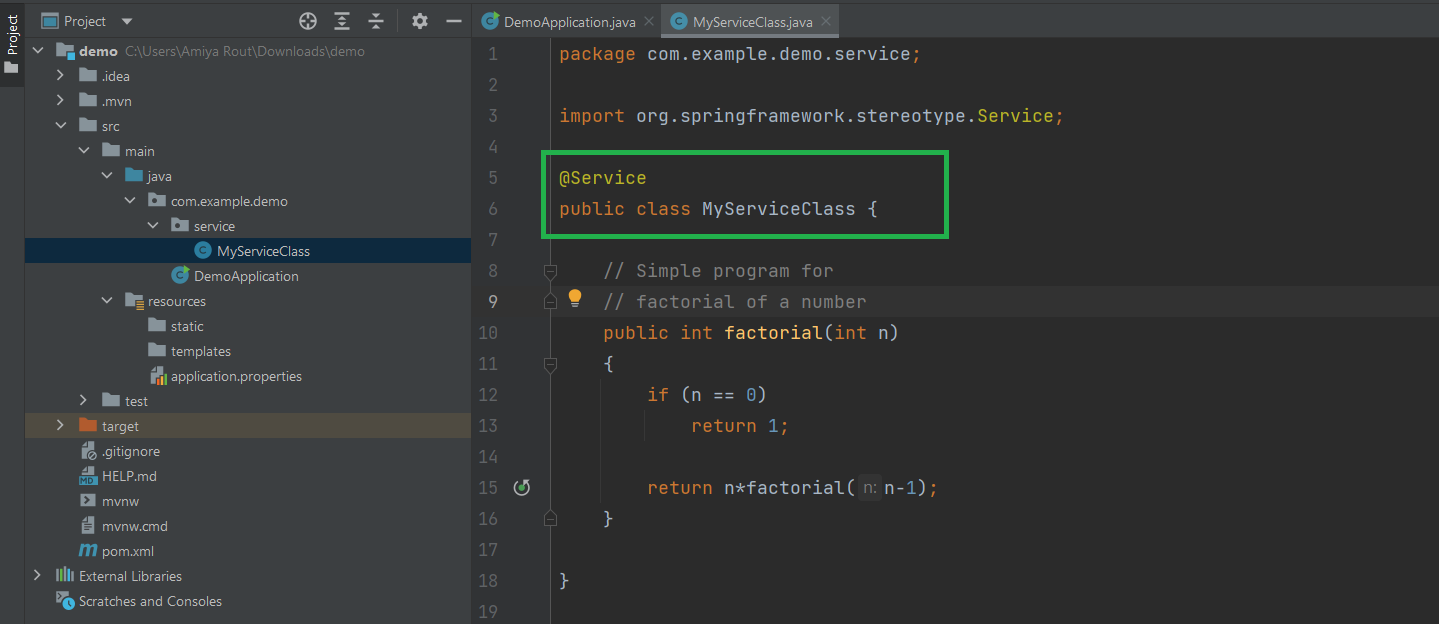Screen dimensions: 1439x624
Task: Click the factorial method name on line 10
Action: tap(774, 333)
